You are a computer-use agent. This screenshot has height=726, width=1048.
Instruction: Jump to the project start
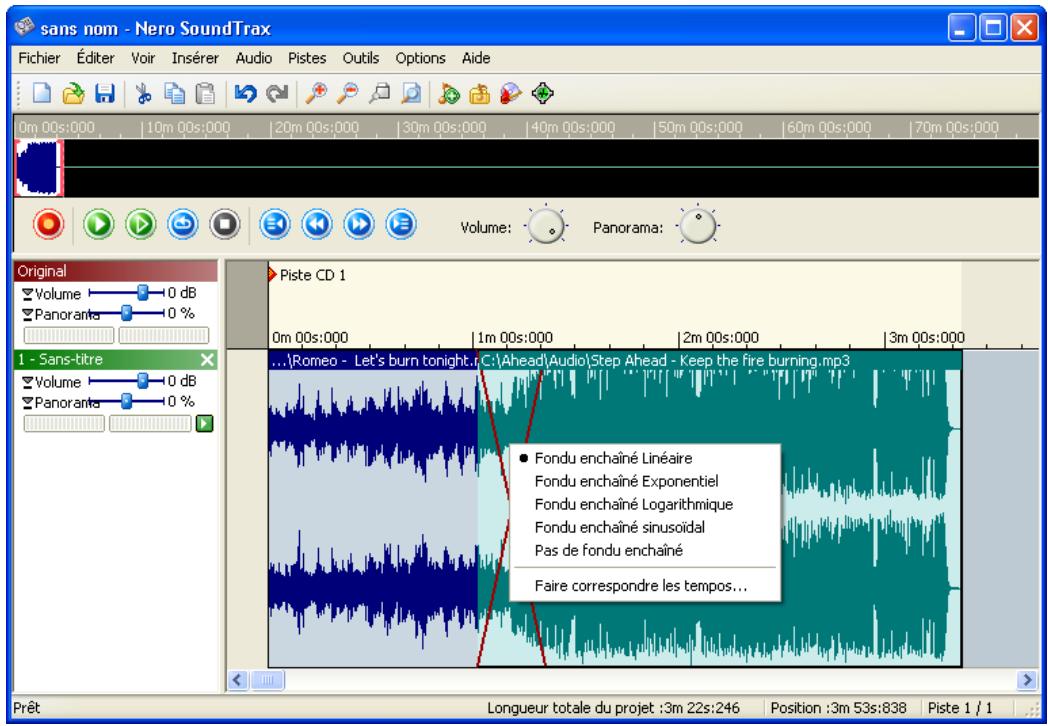[275, 225]
